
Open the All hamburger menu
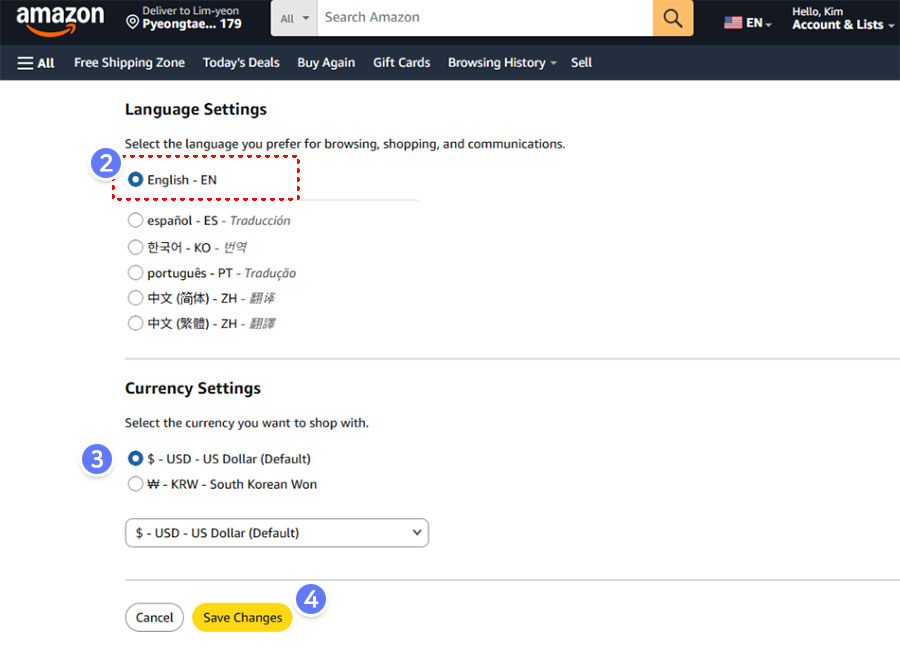point(36,62)
